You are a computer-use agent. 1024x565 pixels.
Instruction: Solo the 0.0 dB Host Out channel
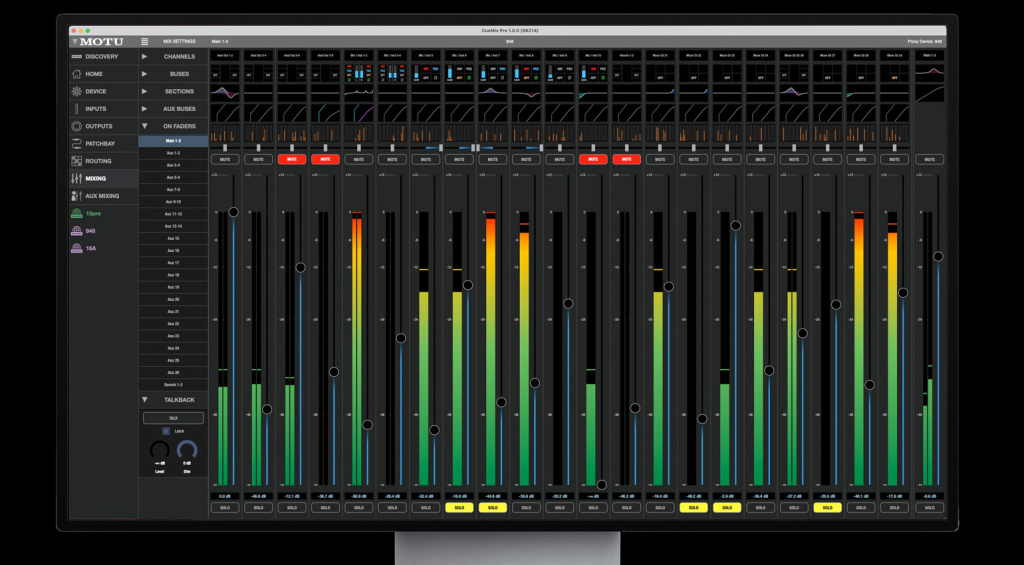pyautogui.click(x=225, y=508)
